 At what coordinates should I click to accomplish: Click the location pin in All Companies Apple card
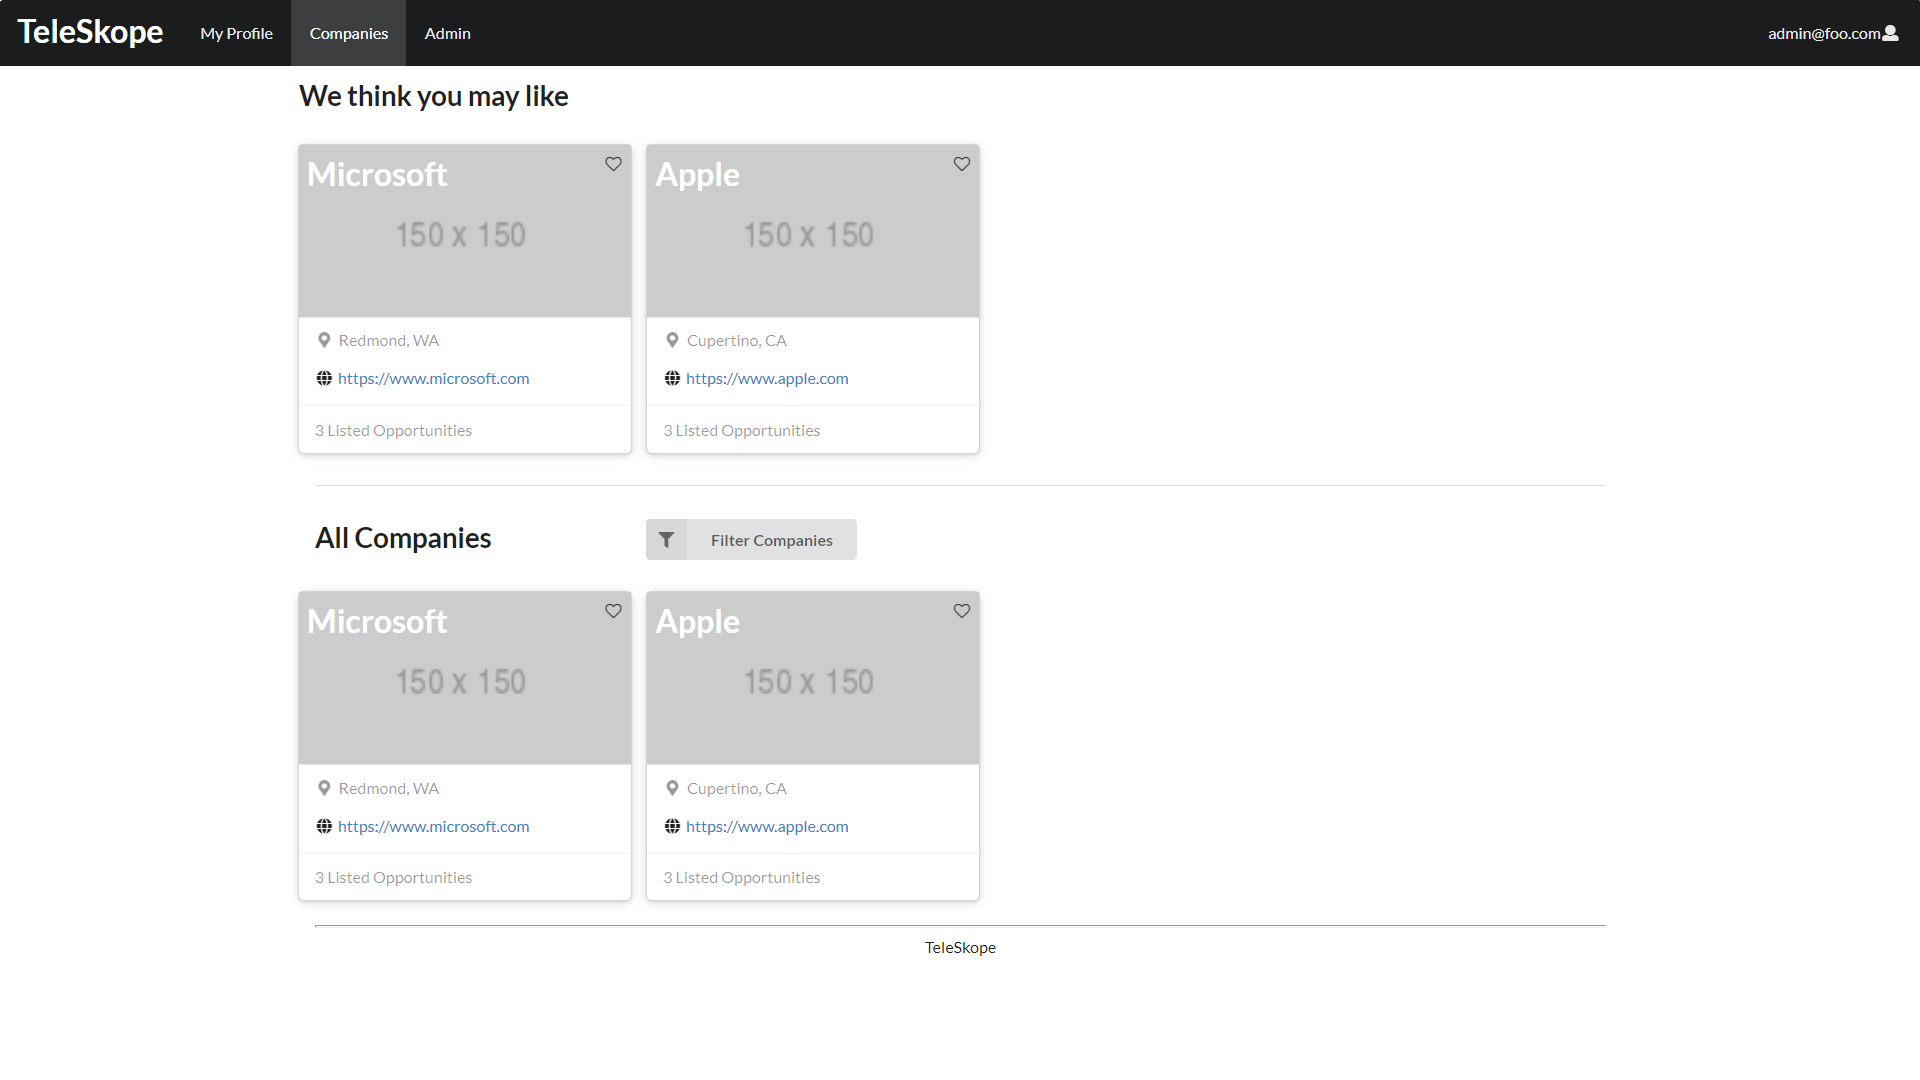point(672,788)
